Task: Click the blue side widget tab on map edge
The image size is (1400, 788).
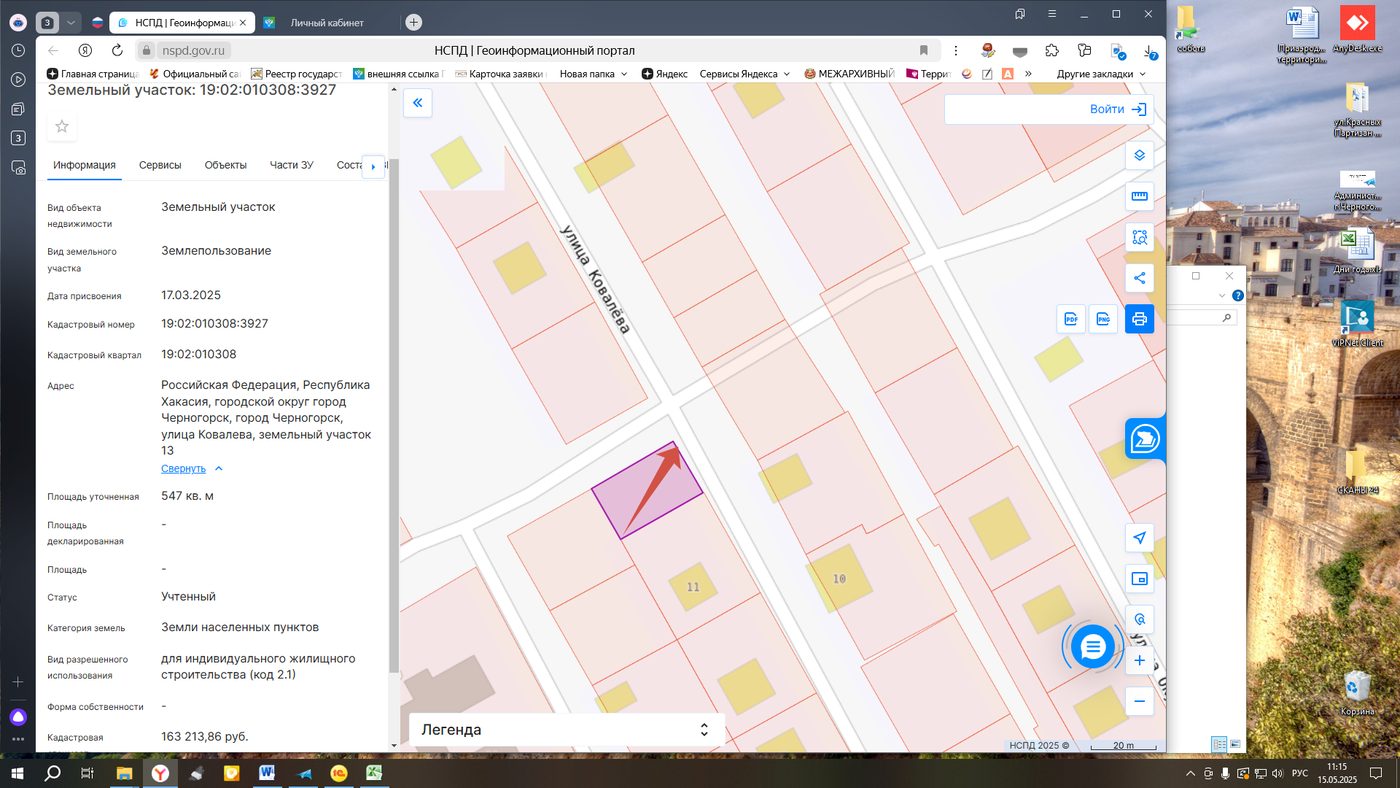Action: (x=1145, y=438)
